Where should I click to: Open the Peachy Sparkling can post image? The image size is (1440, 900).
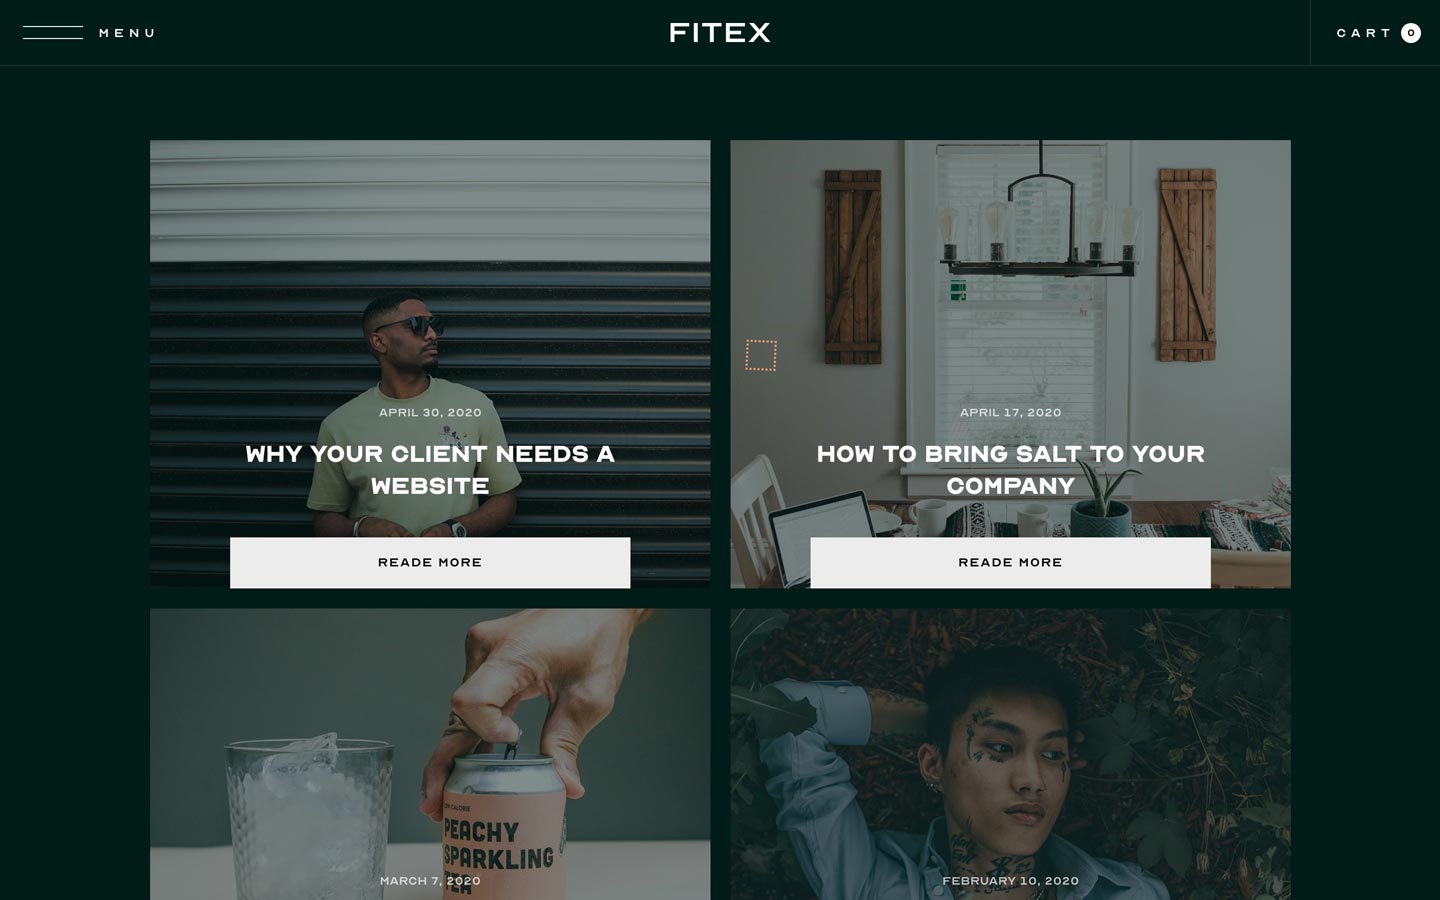pos(430,754)
